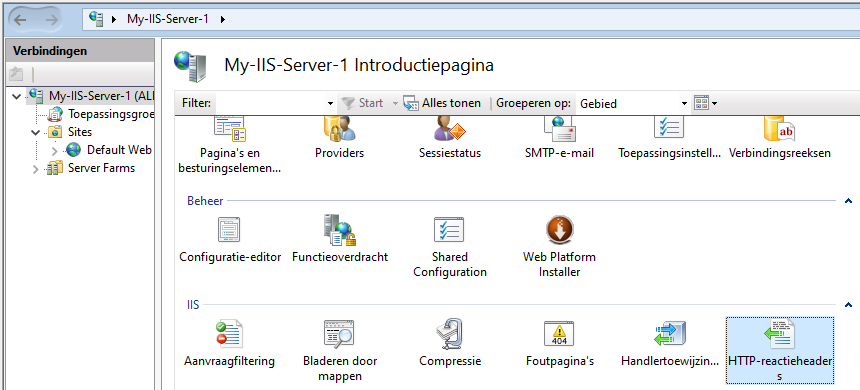Collapse the My-IIS-Server-1 tree node

(17, 96)
